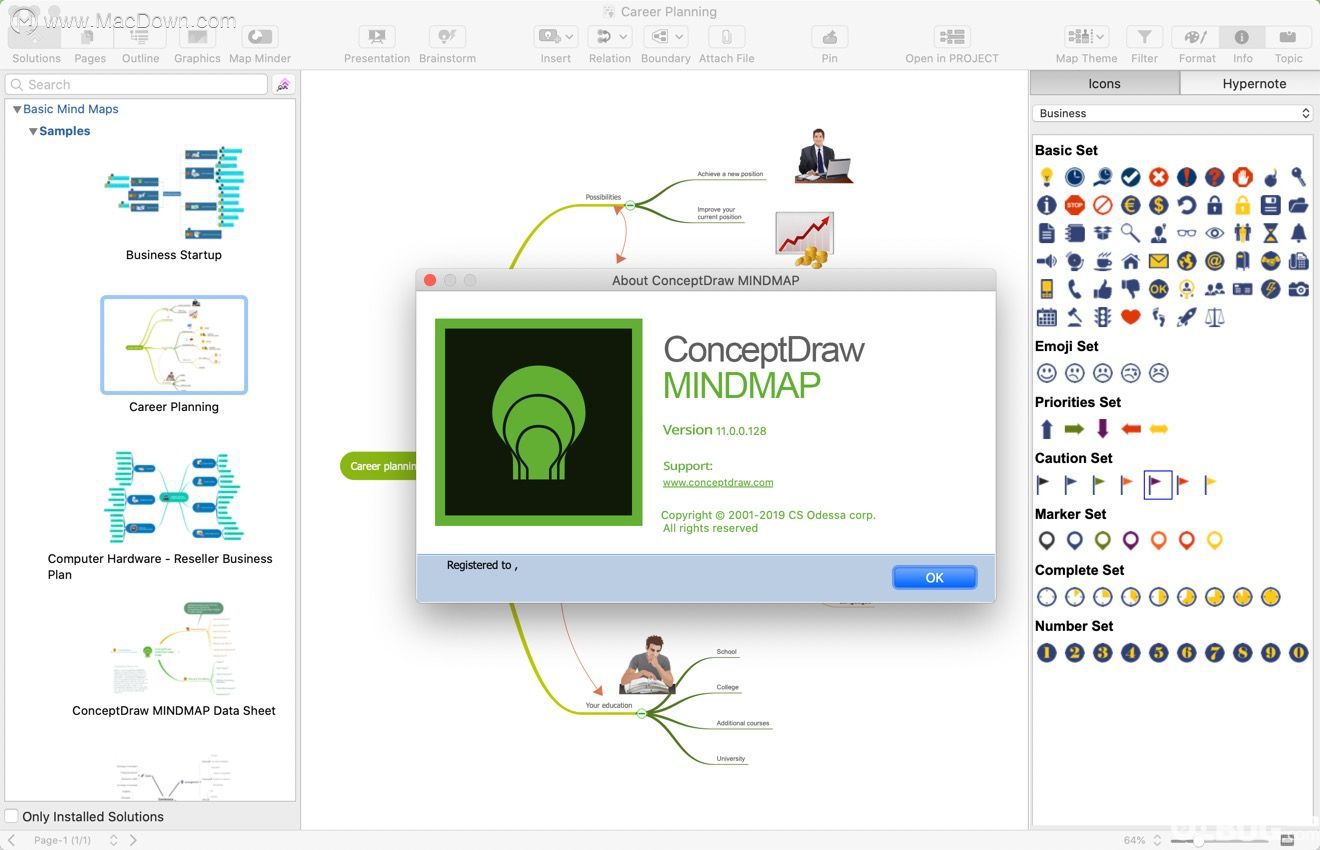Viewport: 1320px width, 850px height.
Task: Select the Achieve a new position topic
Action: pyautogui.click(x=730, y=174)
